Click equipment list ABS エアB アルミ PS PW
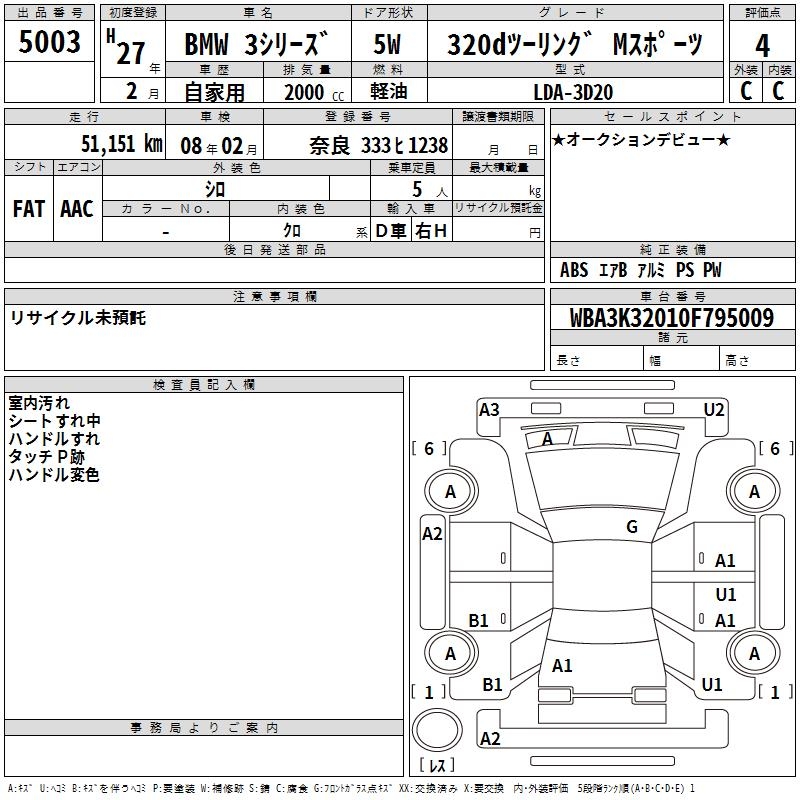 coord(641,269)
